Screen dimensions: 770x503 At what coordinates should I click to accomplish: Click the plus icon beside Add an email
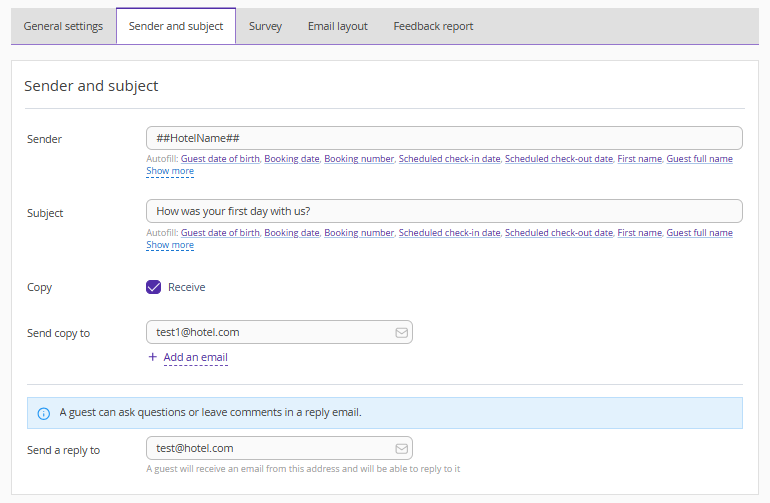click(152, 357)
